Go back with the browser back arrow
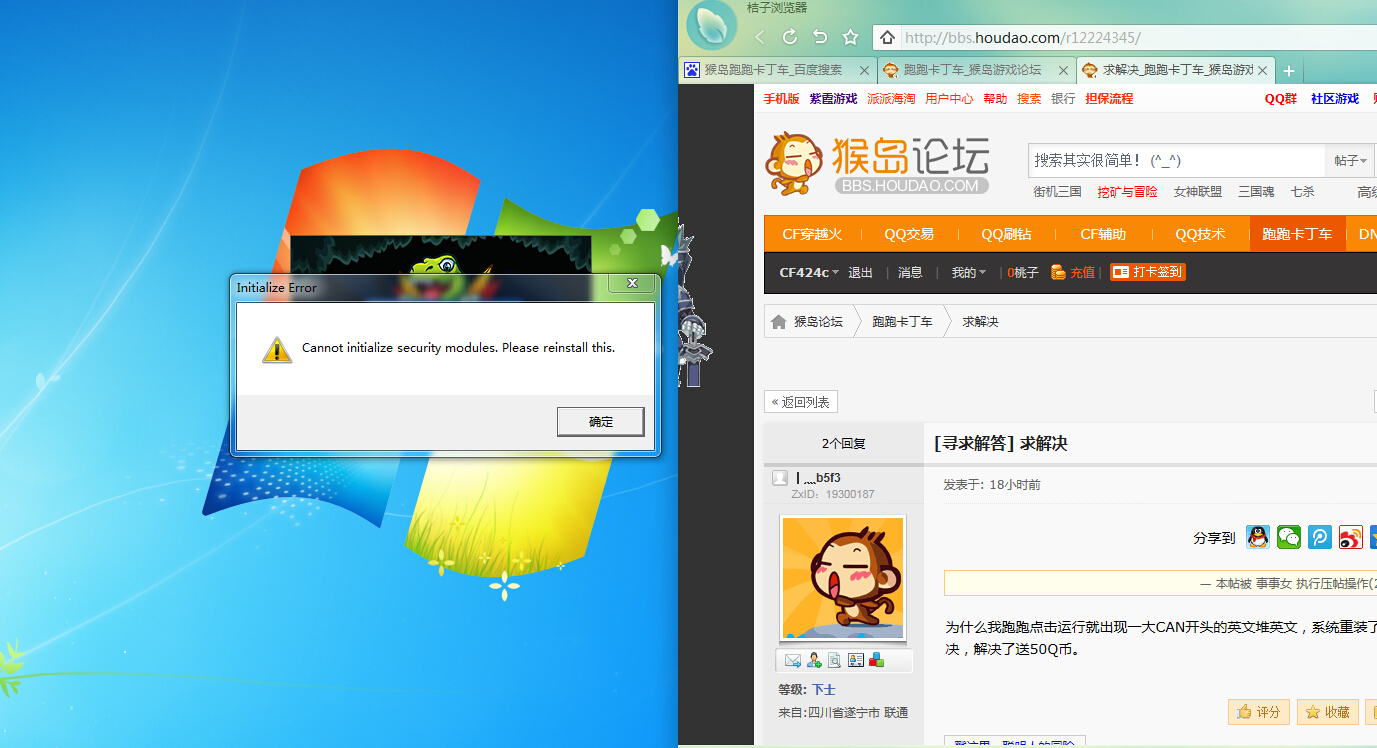Screen dimensions: 1377x748 759,38
